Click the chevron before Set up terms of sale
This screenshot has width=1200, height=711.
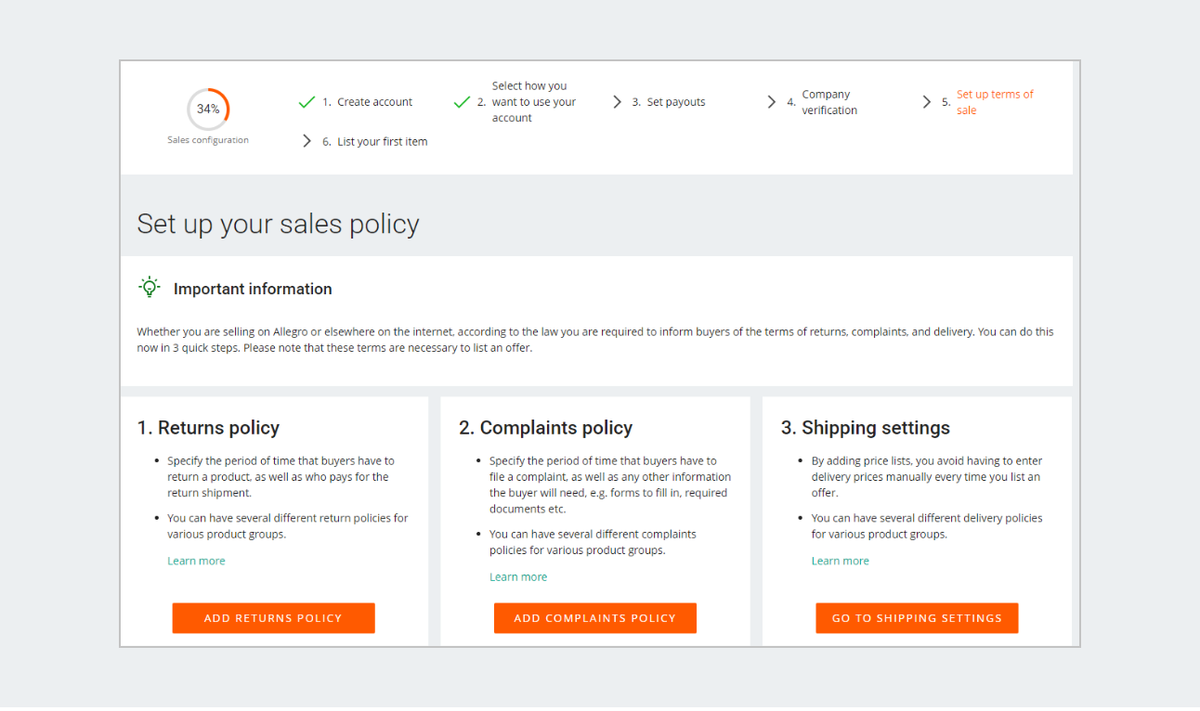(x=926, y=102)
